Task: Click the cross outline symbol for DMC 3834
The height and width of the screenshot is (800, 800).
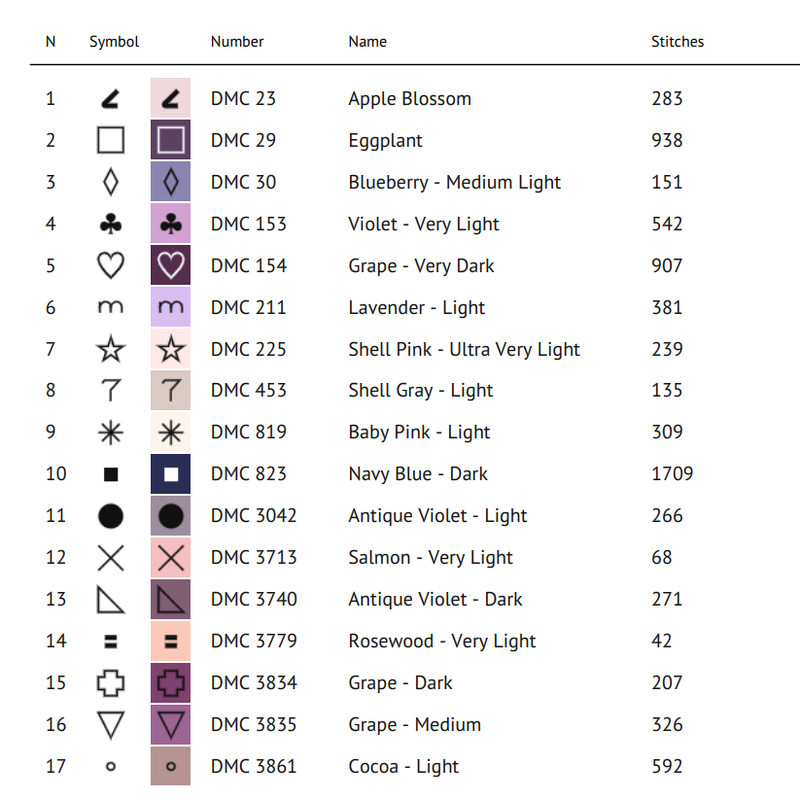Action: (111, 683)
